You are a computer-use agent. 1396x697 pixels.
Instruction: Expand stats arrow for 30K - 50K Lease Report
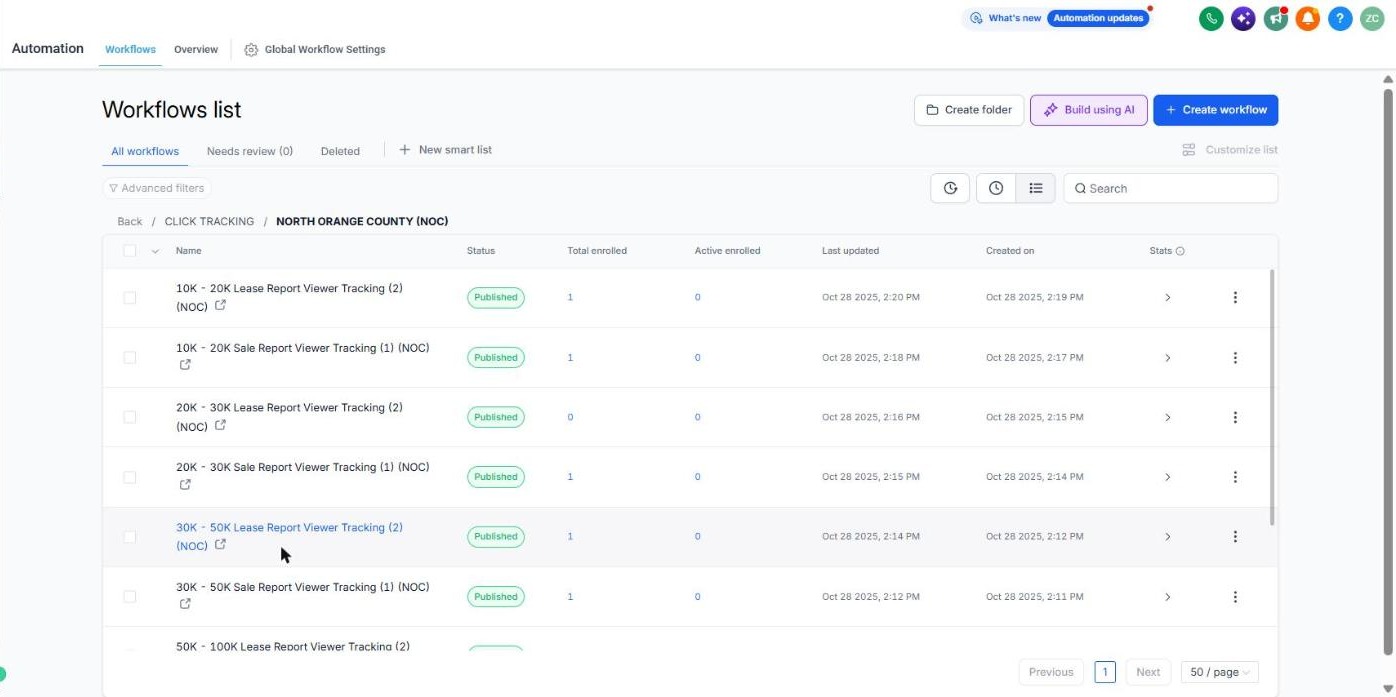(x=1167, y=537)
